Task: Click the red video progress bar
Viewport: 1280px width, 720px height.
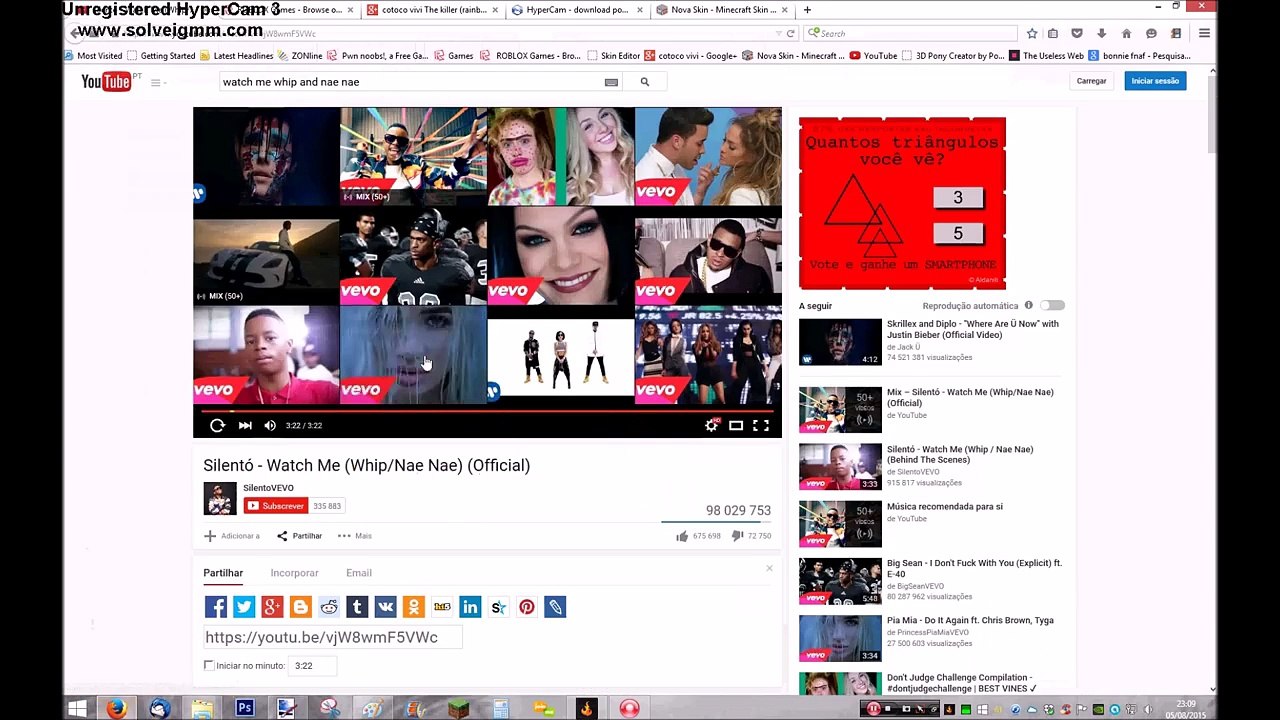Action: 487,410
